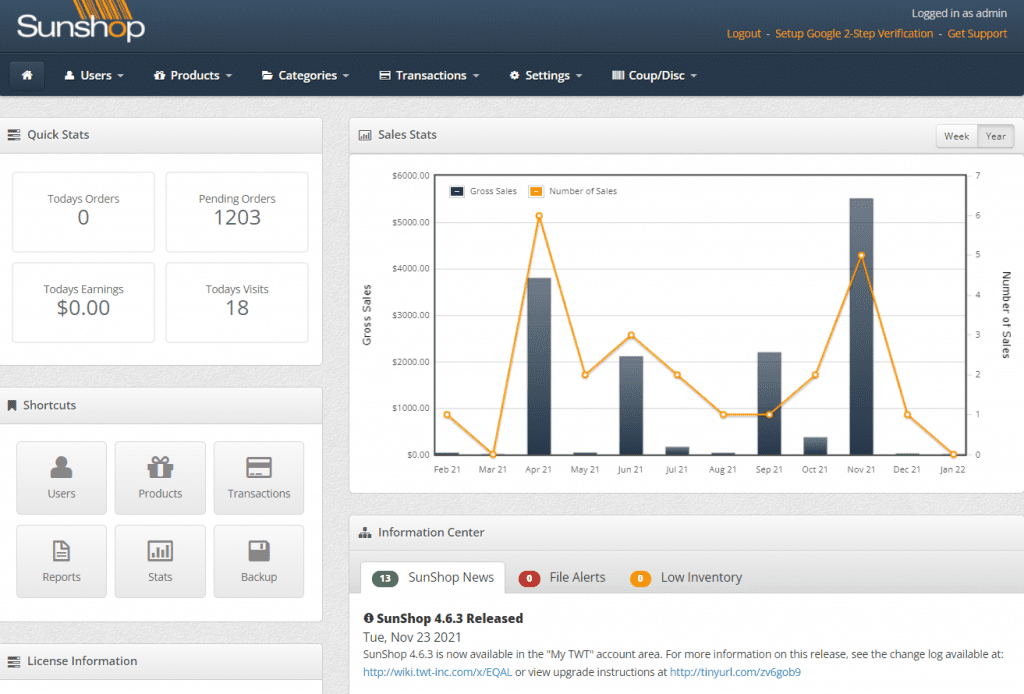1024x694 pixels.
Task: Open the tinyurl upgrade instructions link
Action: pos(735,672)
